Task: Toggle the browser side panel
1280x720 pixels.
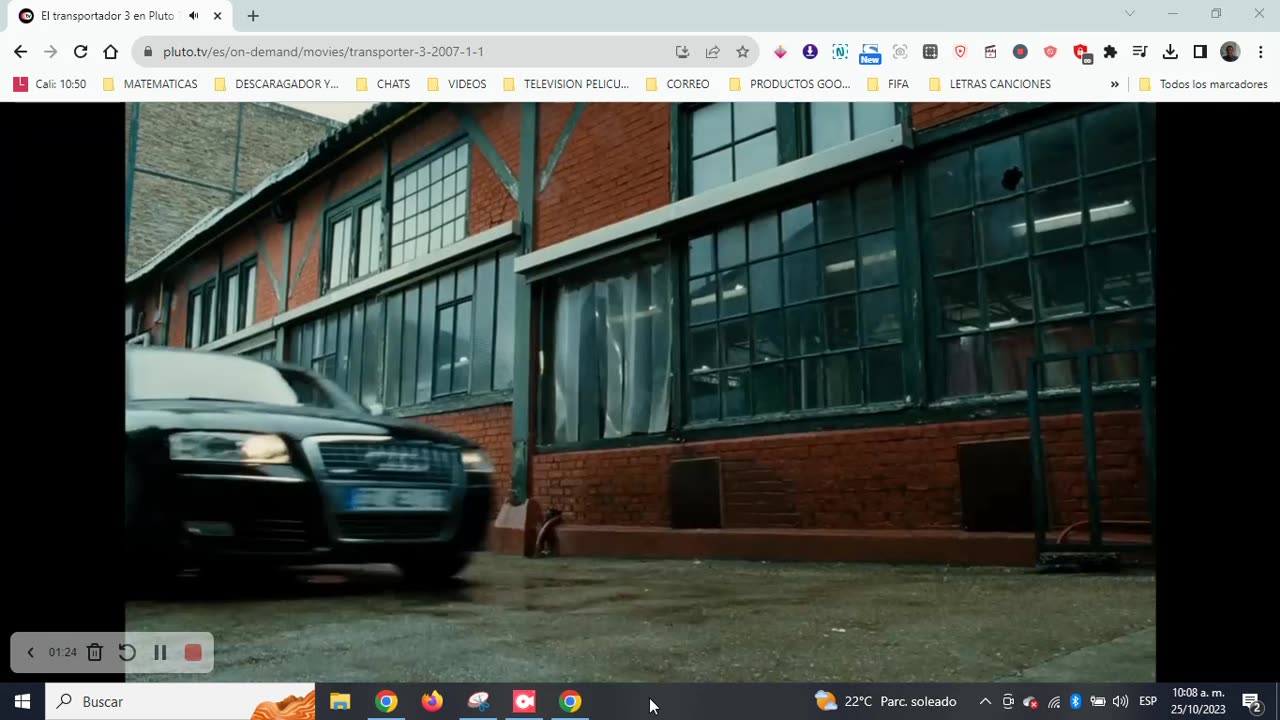Action: (1200, 52)
